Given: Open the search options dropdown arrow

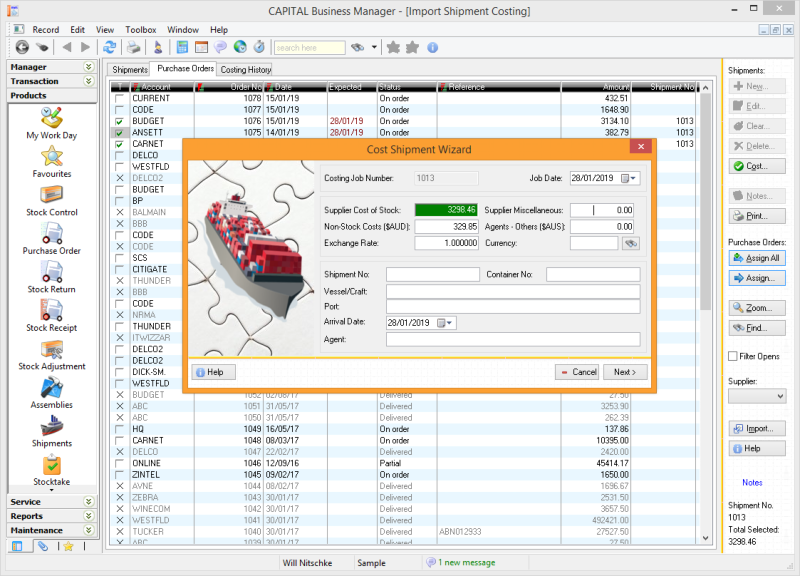Looking at the screenshot, I should click(x=374, y=47).
